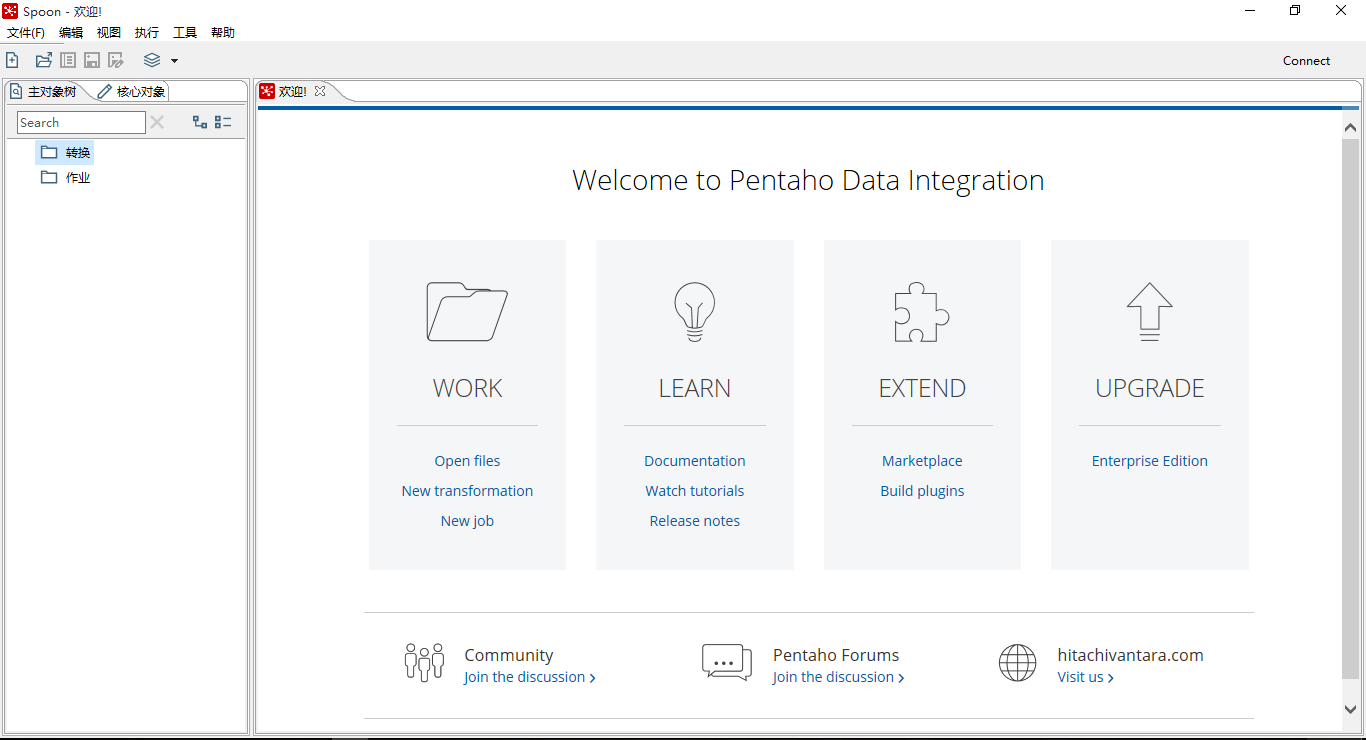Switch to the 核心对象 tab
1366x740 pixels.
pos(132,91)
